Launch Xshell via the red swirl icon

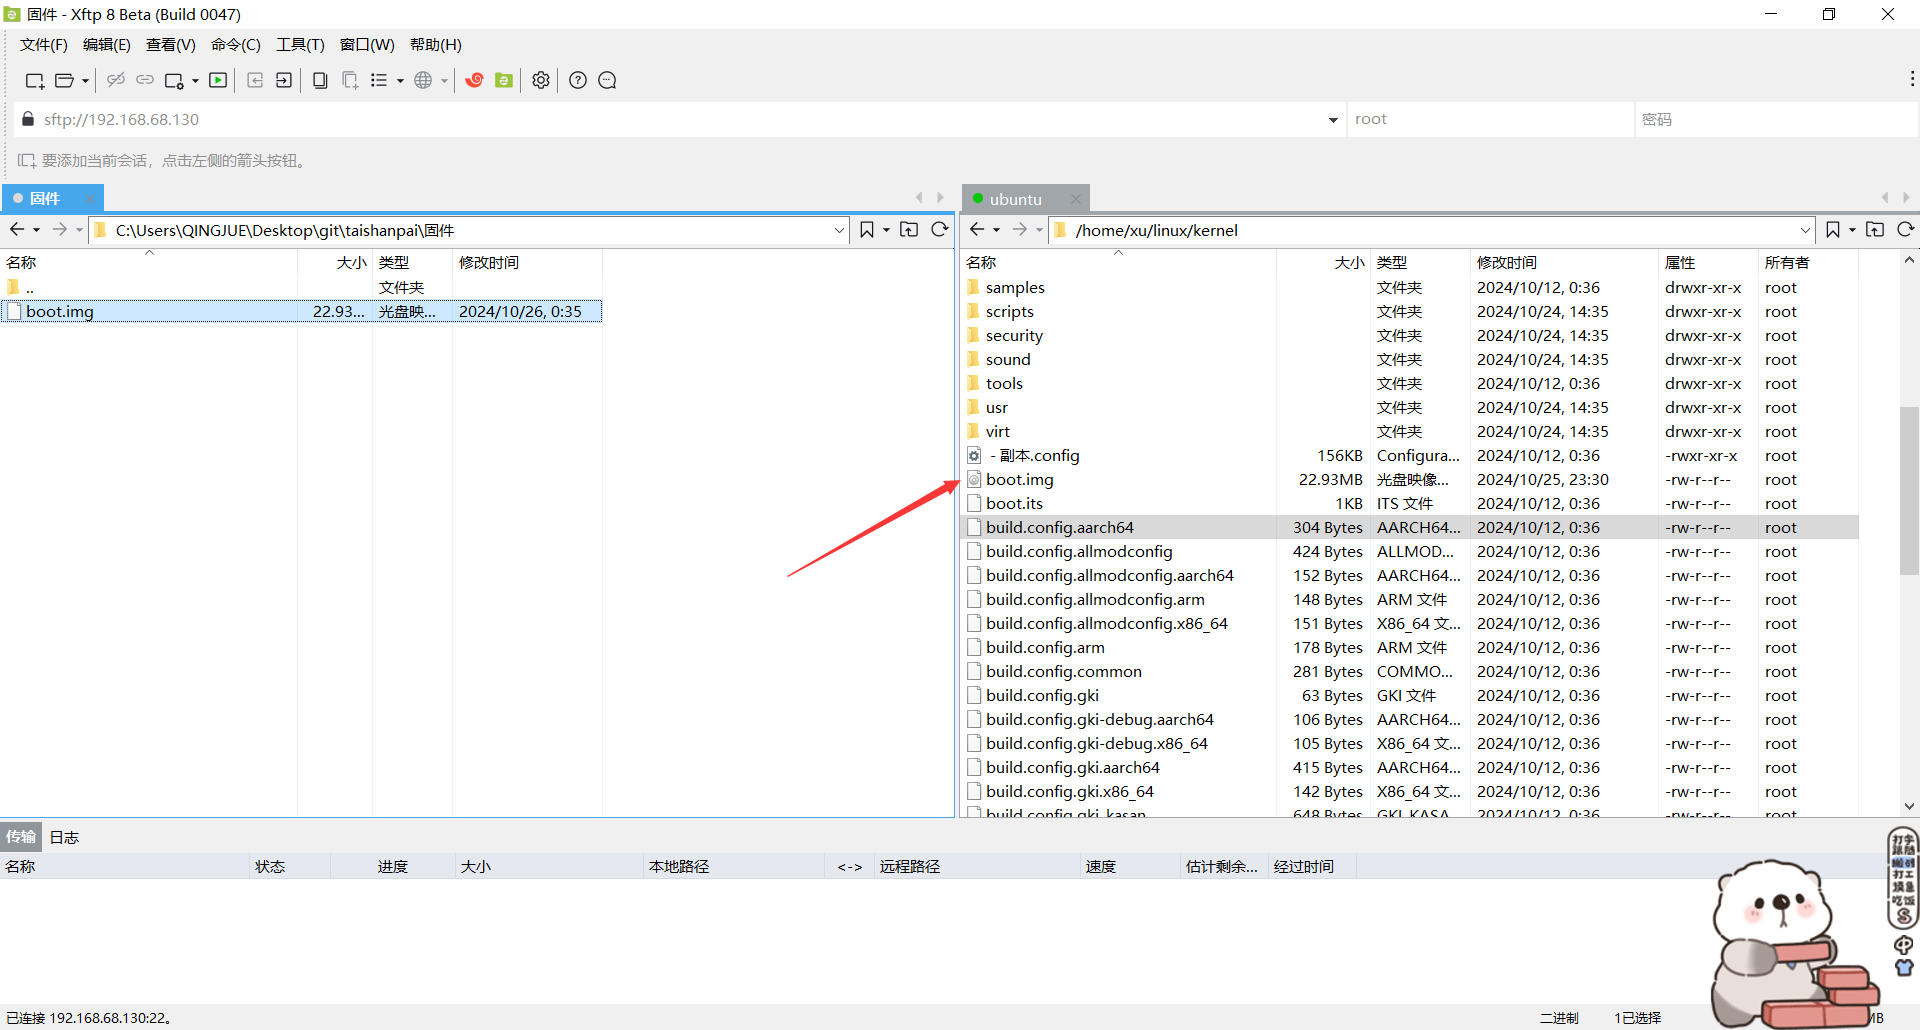(474, 81)
